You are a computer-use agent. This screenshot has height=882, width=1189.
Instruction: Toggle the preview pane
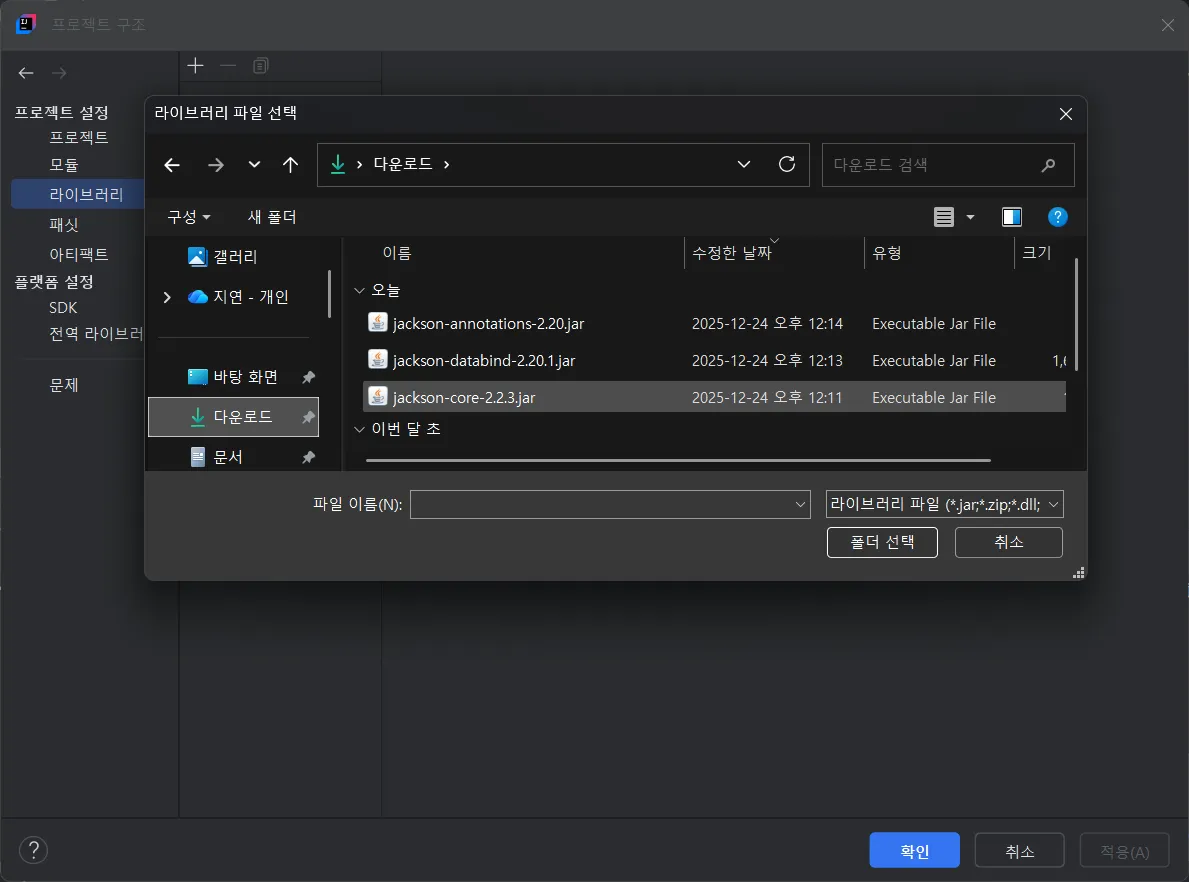tap(1012, 218)
